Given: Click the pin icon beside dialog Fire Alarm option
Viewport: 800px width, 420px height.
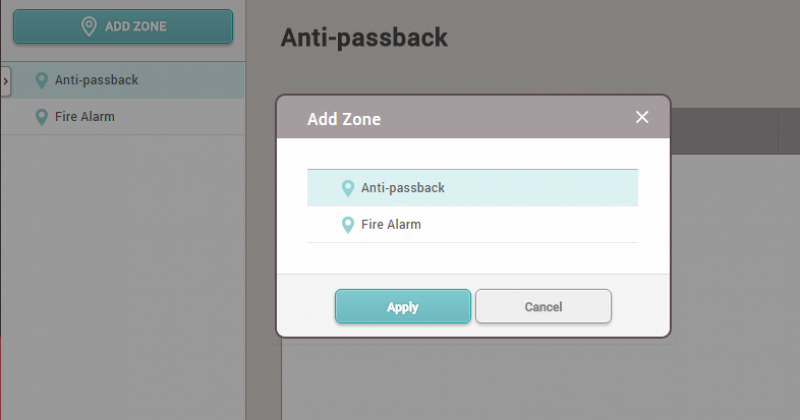Looking at the screenshot, I should tap(348, 225).
